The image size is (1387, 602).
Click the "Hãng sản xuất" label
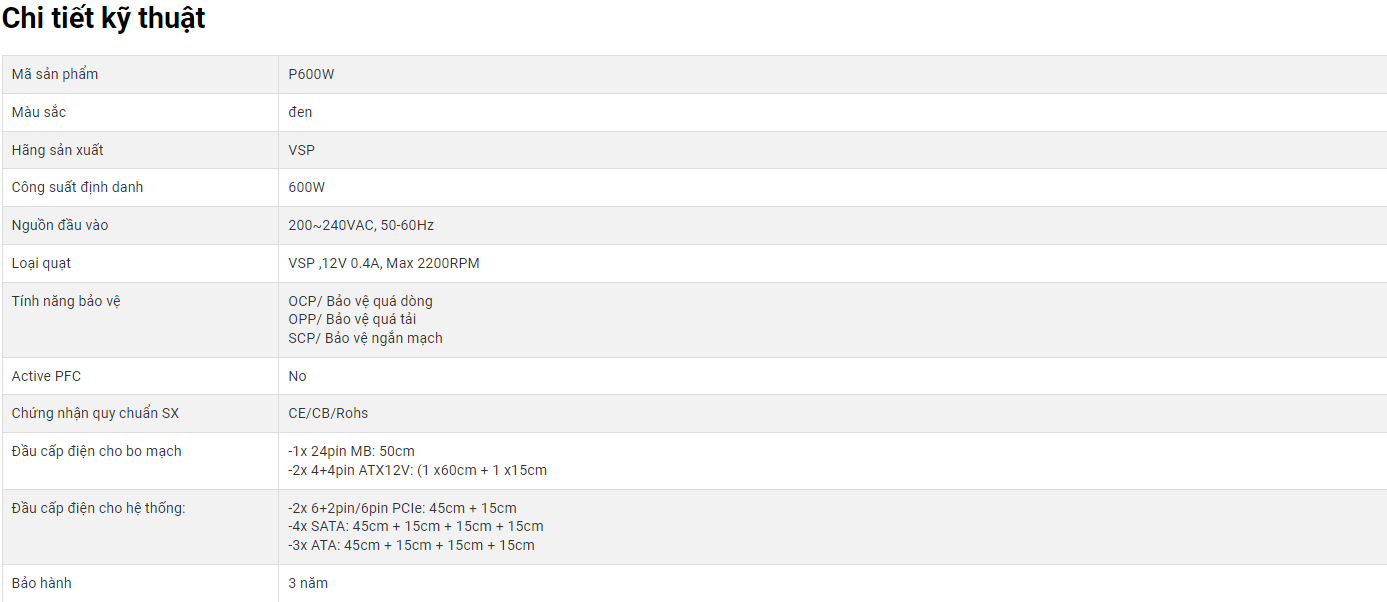click(x=58, y=150)
